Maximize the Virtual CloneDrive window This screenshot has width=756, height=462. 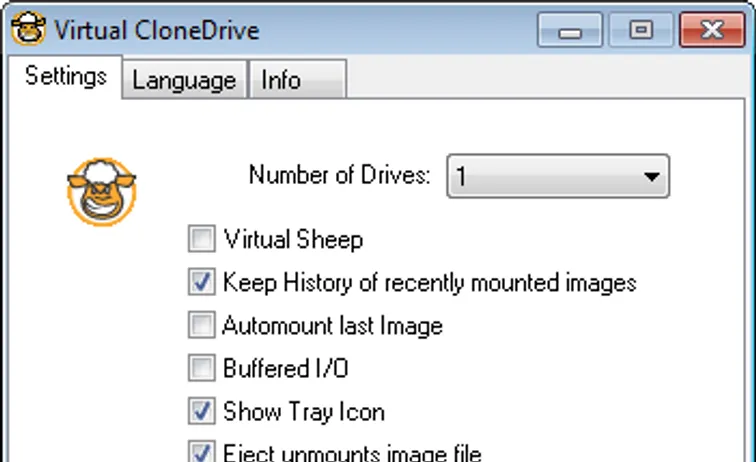640,31
